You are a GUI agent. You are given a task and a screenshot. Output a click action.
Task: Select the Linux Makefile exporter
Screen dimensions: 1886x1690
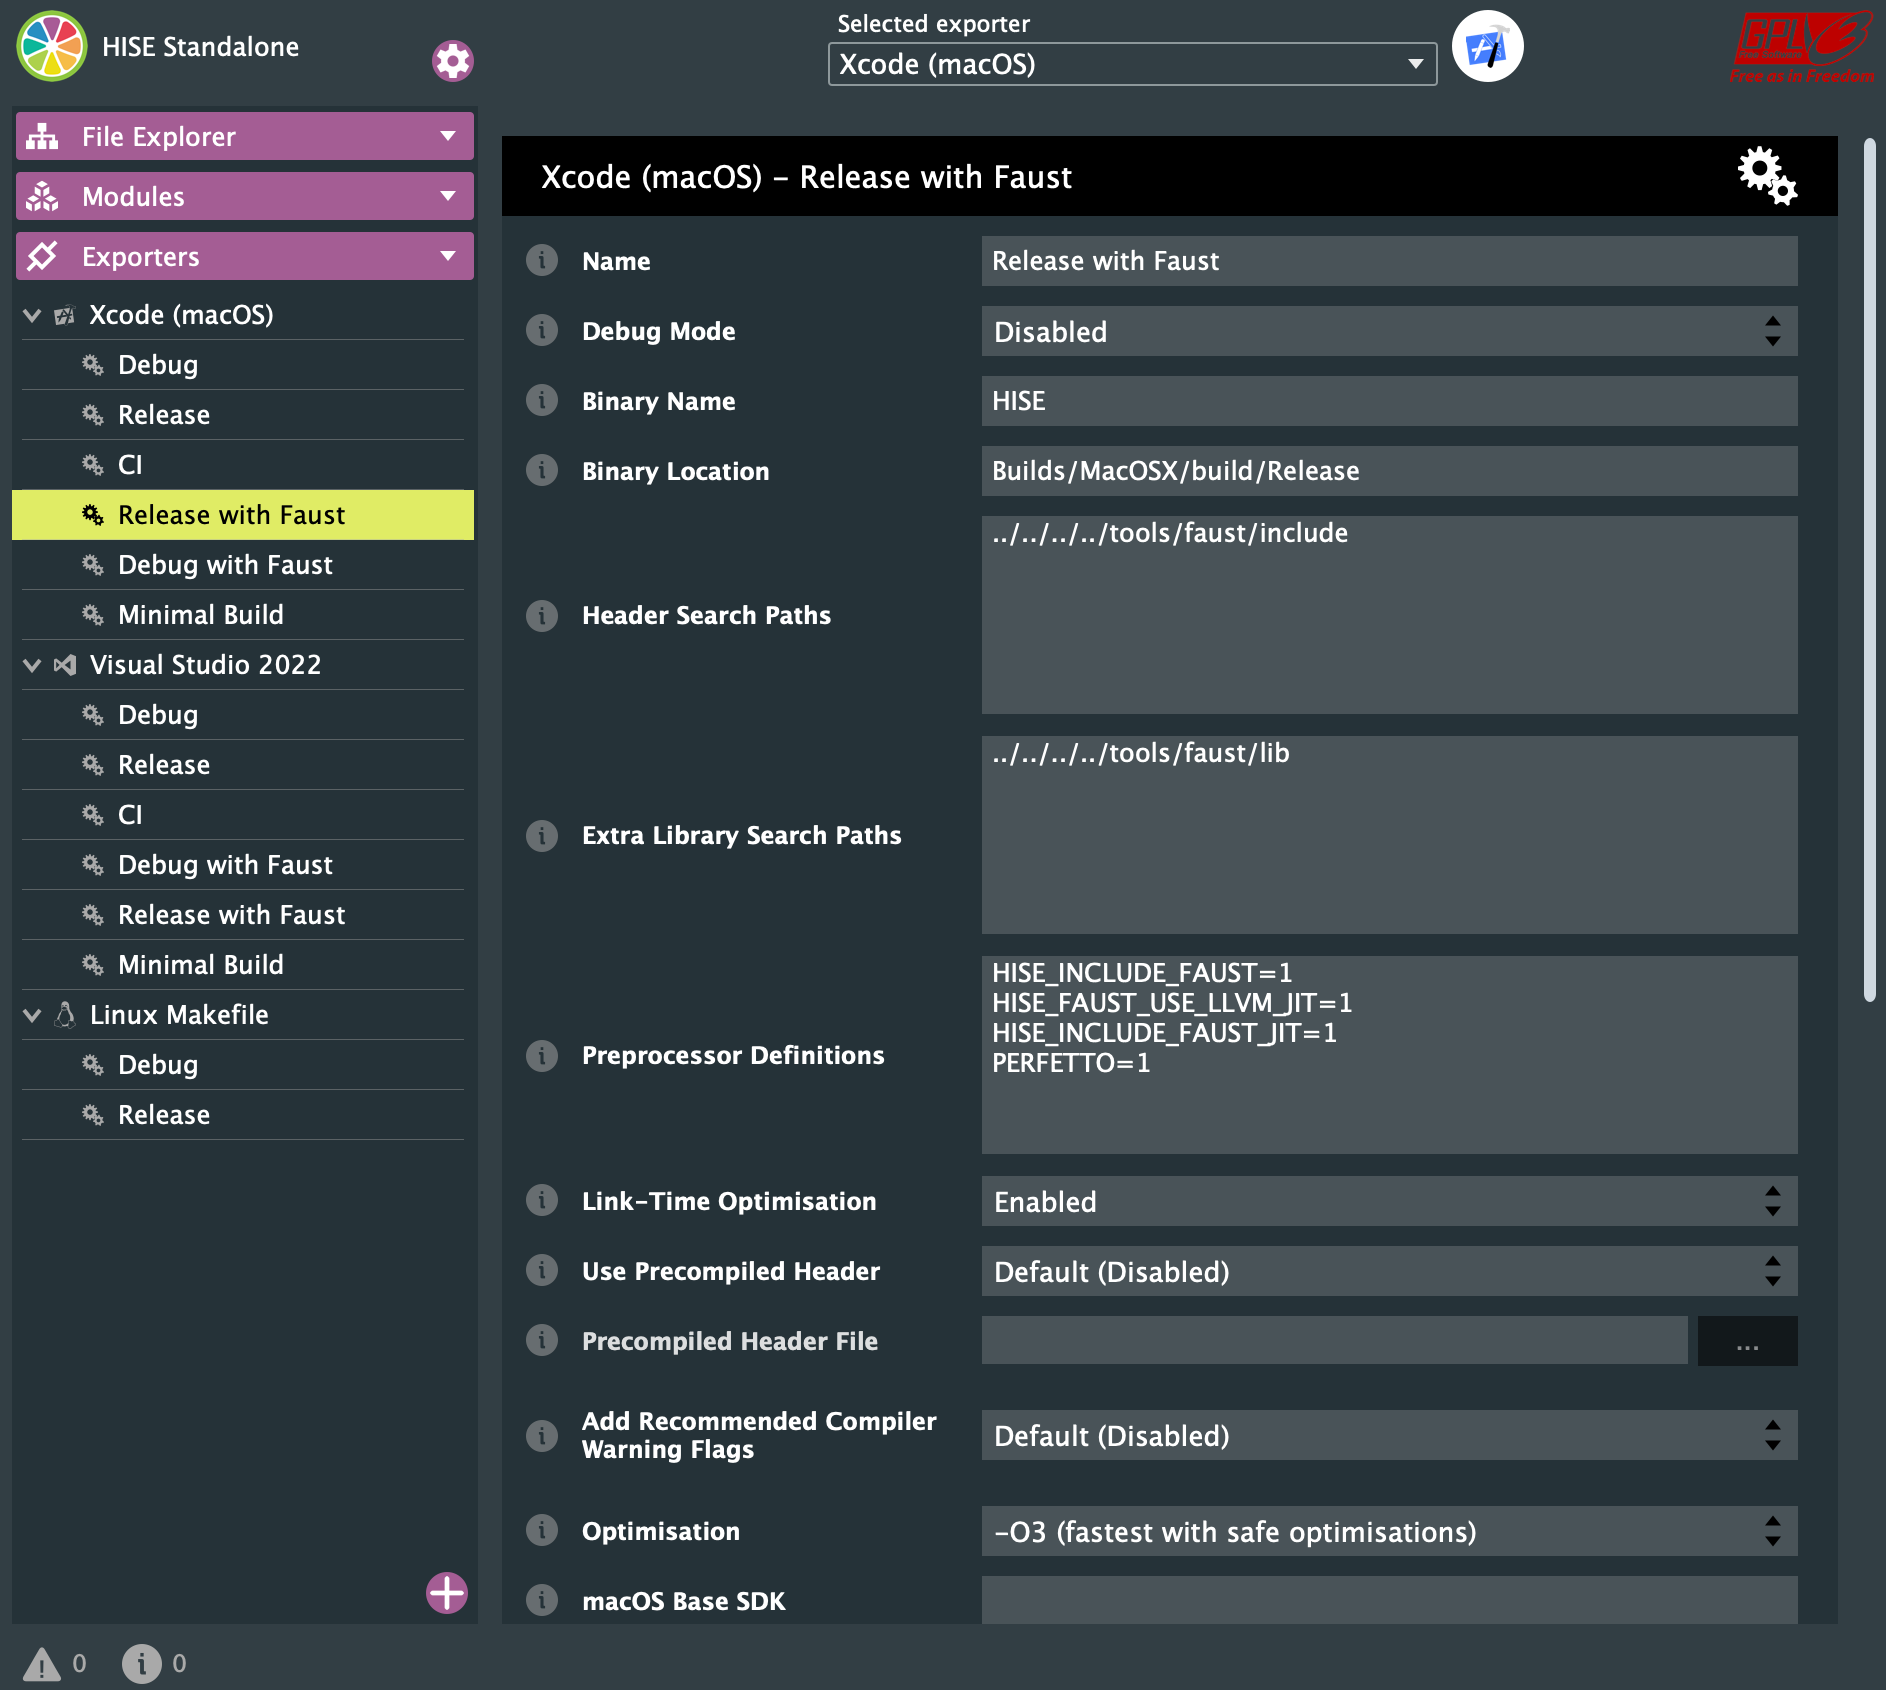tap(243, 1015)
